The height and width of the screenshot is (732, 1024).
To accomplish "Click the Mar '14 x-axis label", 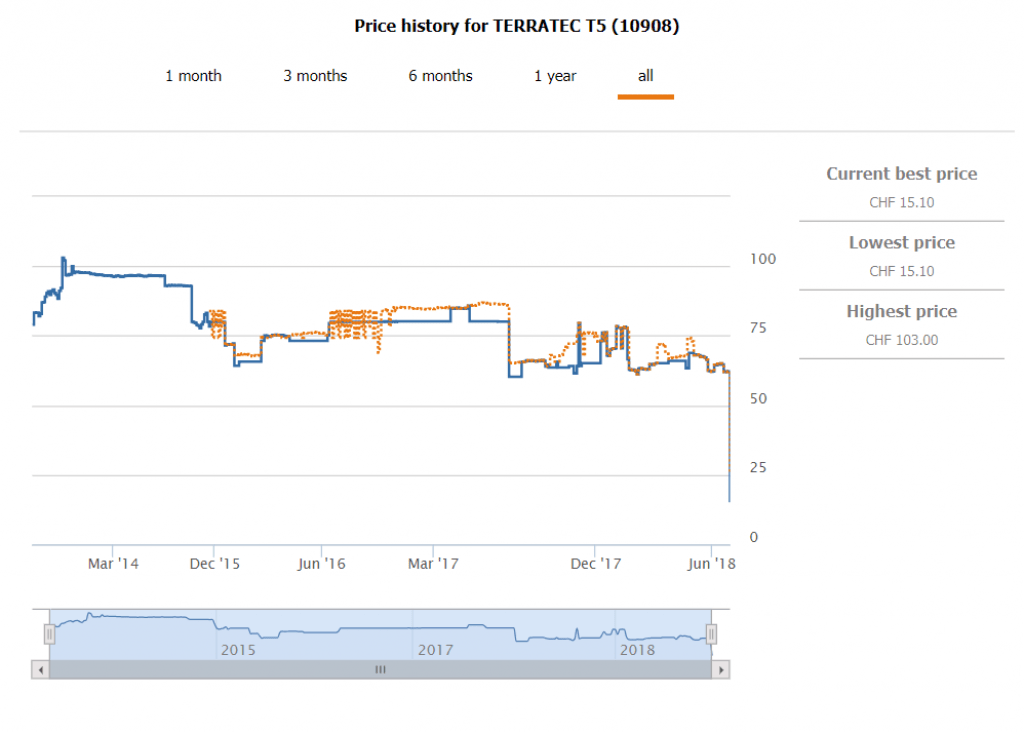I will pos(113,564).
